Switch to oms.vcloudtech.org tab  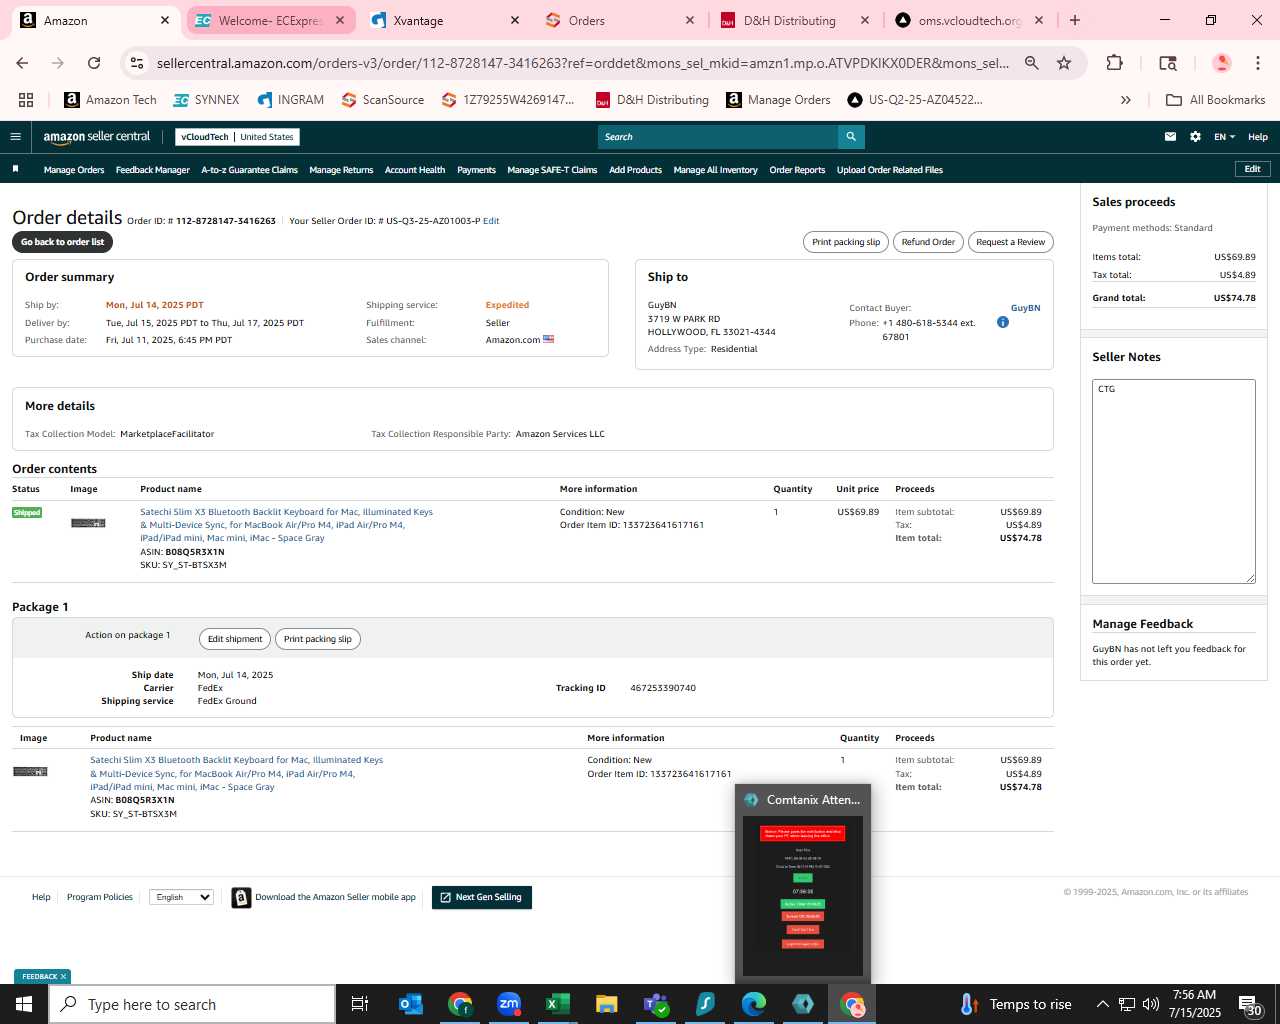tap(971, 20)
